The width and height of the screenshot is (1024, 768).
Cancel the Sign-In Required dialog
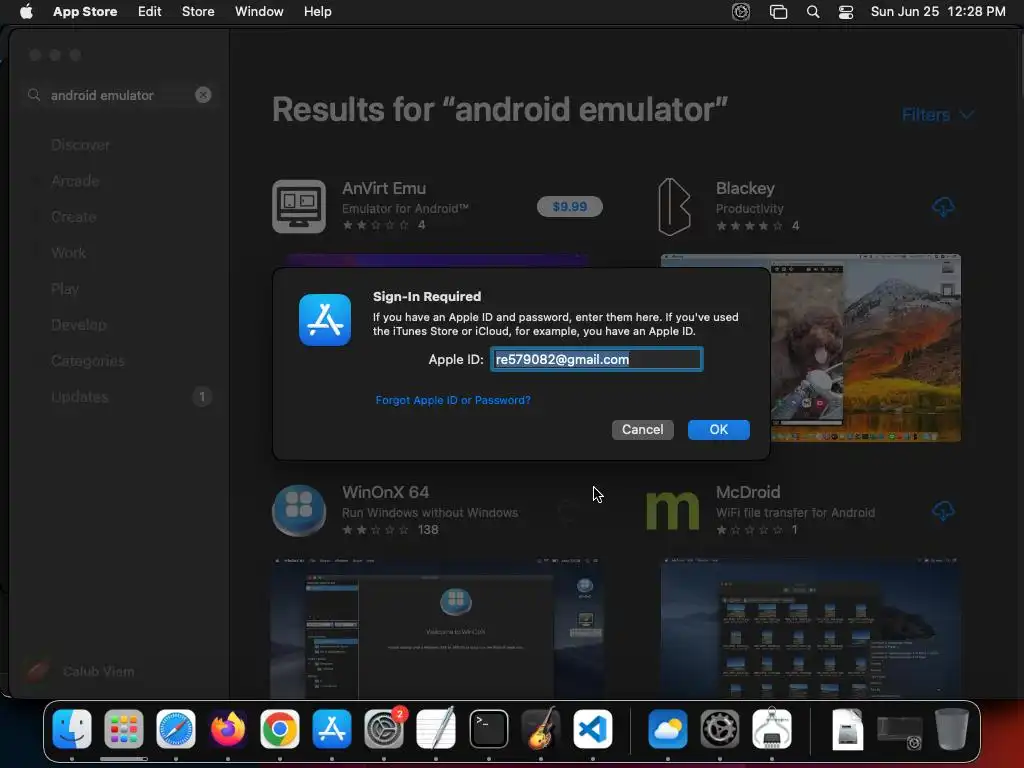click(642, 429)
